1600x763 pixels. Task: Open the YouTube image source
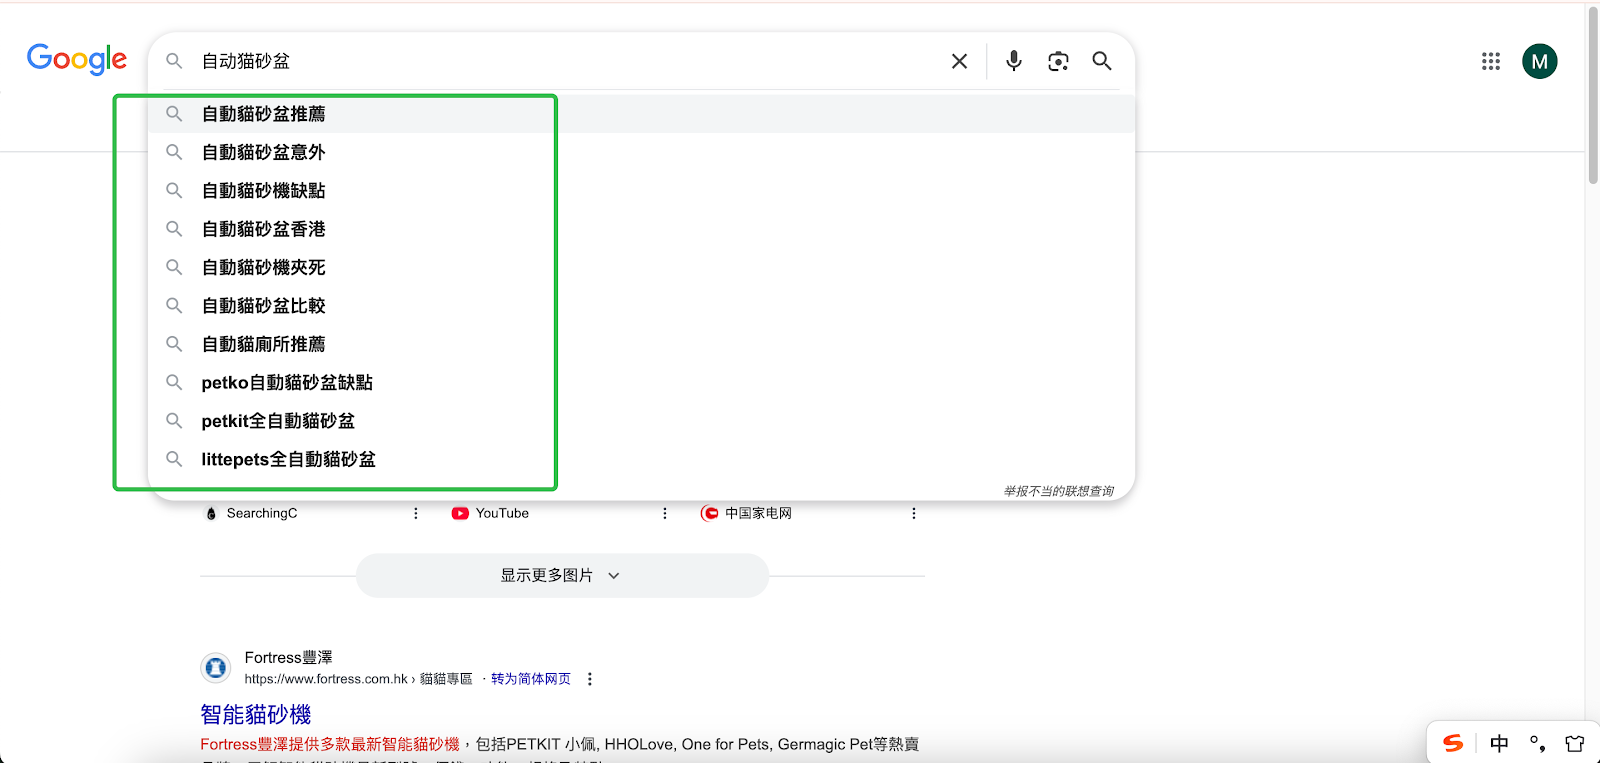tap(490, 513)
